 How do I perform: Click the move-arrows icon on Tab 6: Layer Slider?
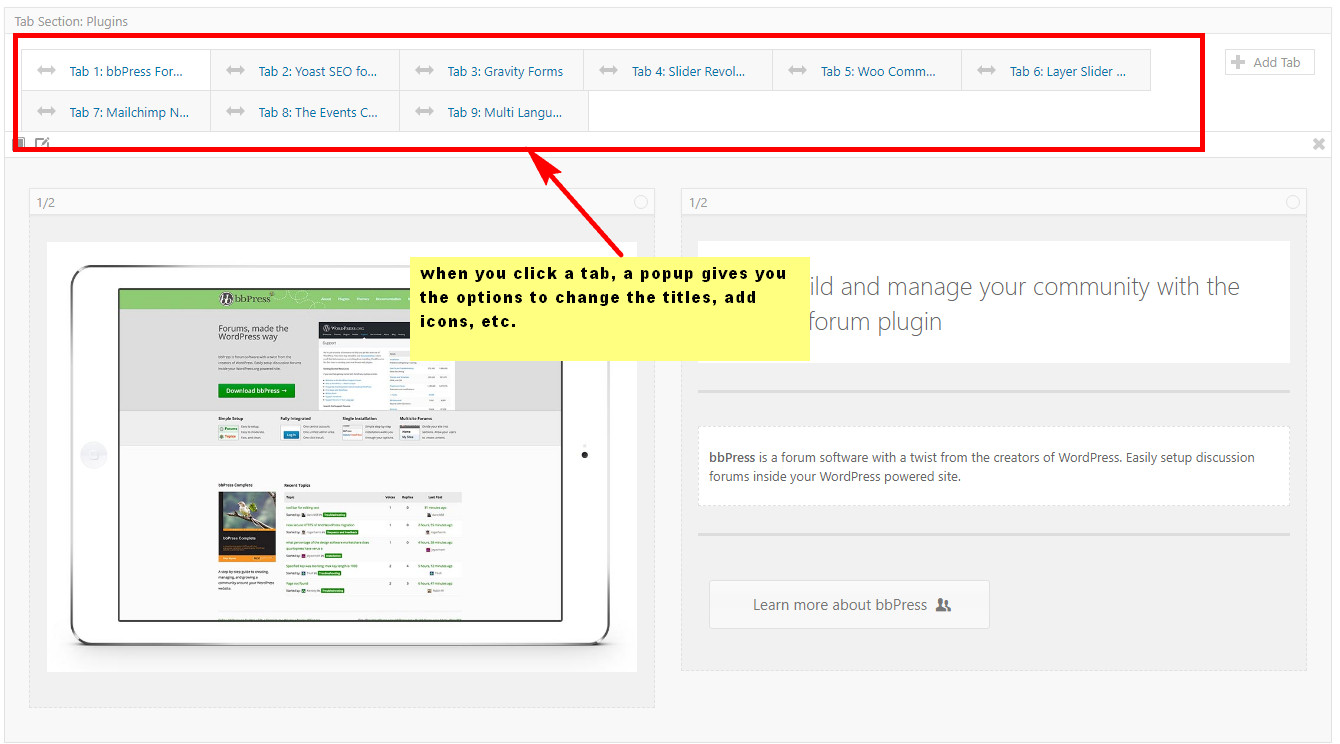click(986, 71)
